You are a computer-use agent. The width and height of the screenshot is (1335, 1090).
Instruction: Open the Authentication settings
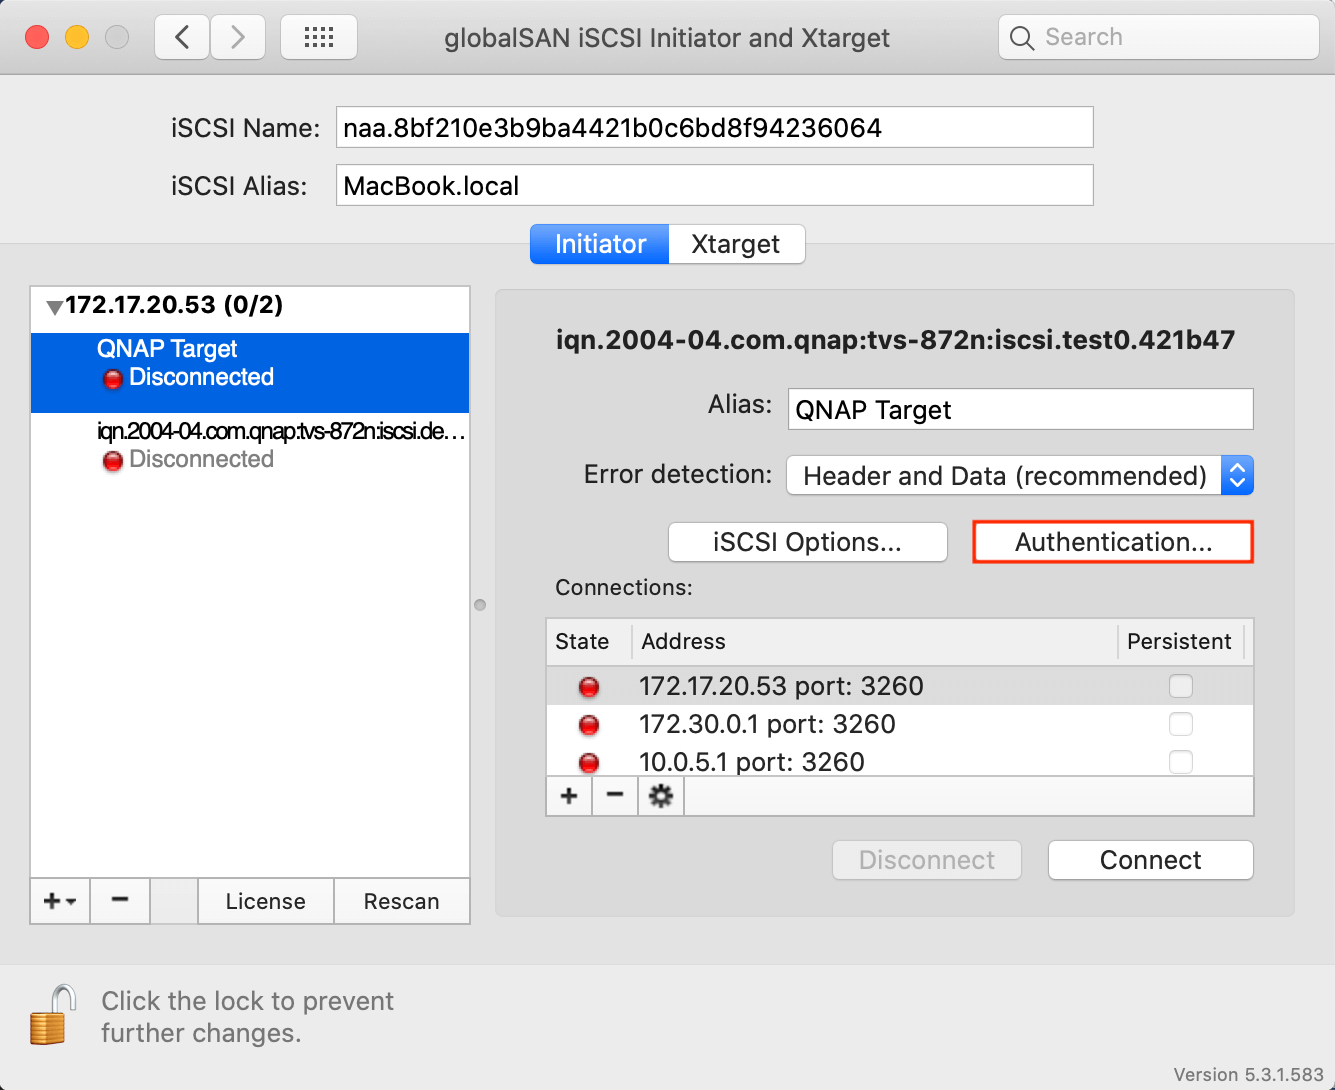click(x=1113, y=542)
